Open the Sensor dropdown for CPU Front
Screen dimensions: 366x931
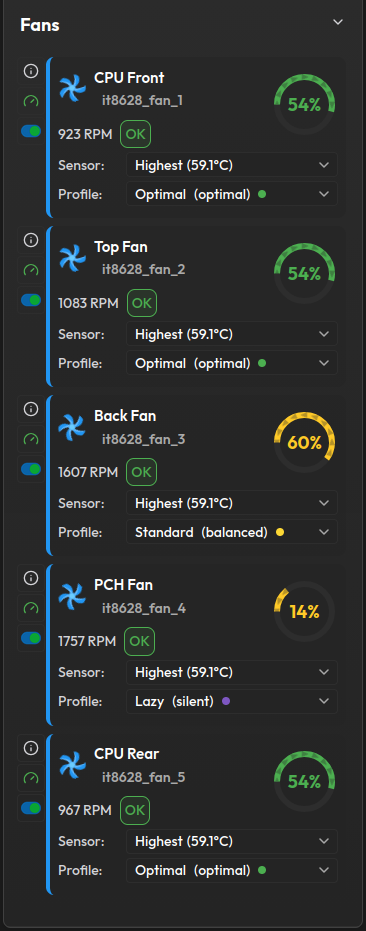pyautogui.click(x=232, y=165)
